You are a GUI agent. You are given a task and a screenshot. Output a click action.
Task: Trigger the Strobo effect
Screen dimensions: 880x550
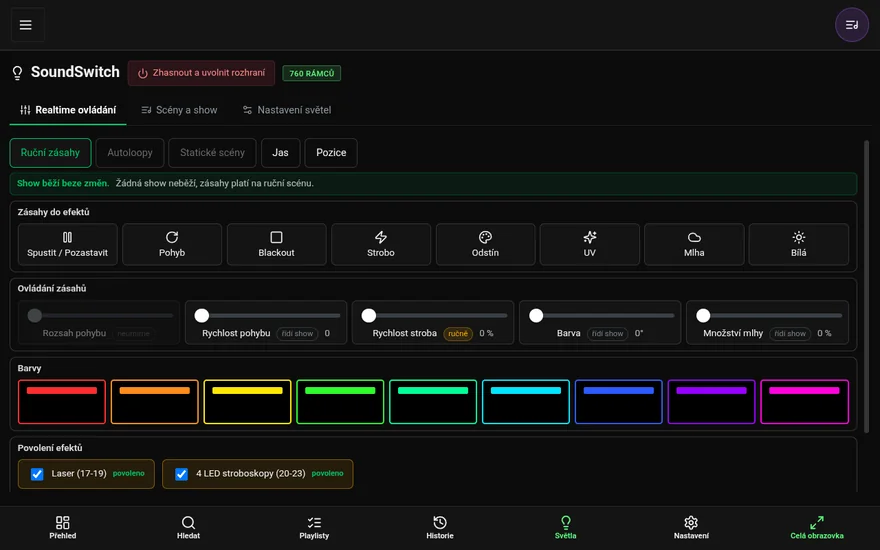click(381, 244)
